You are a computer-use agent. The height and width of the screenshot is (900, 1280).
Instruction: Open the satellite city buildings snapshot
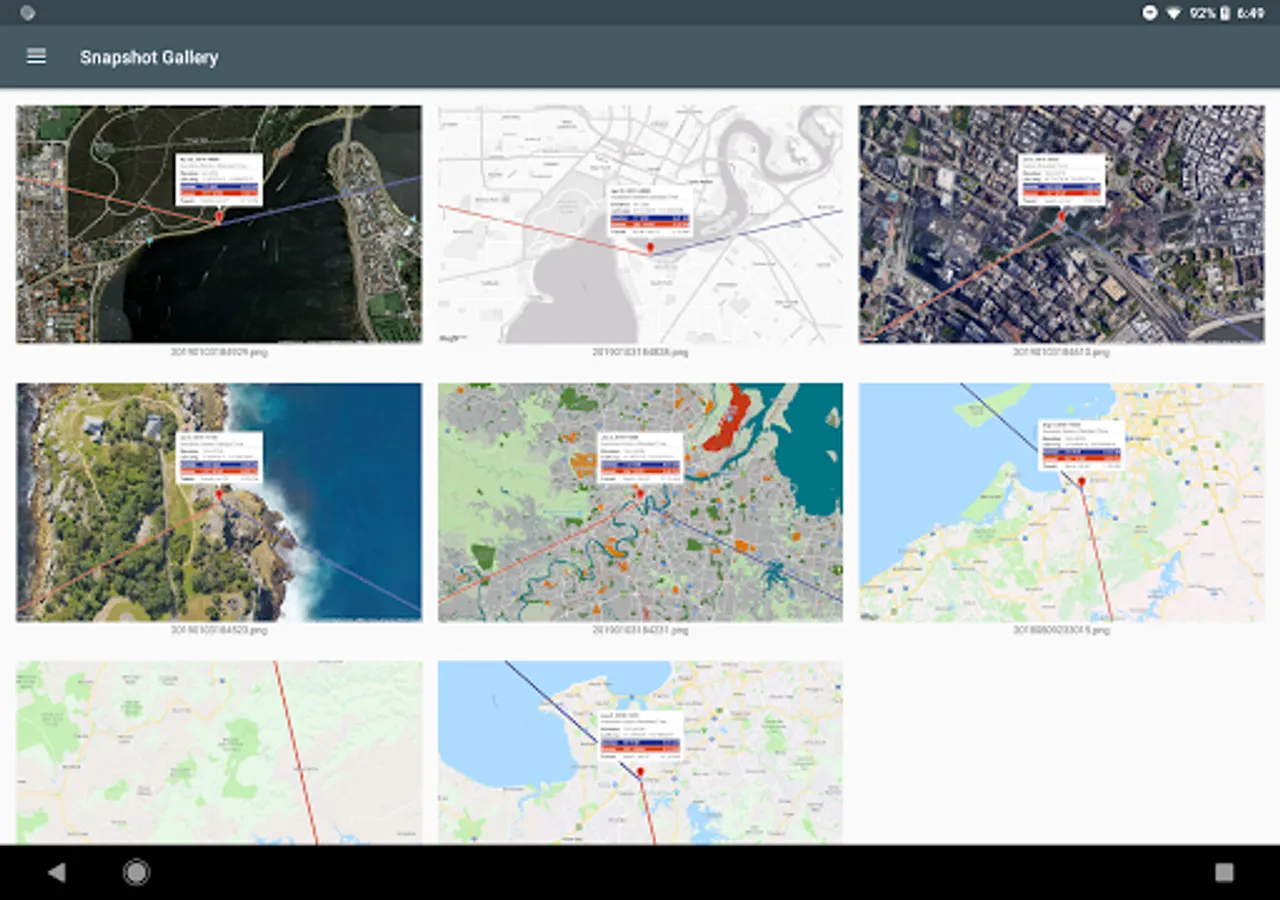1061,224
